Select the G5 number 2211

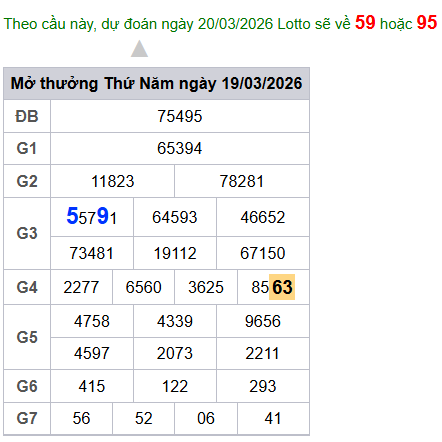point(263,353)
